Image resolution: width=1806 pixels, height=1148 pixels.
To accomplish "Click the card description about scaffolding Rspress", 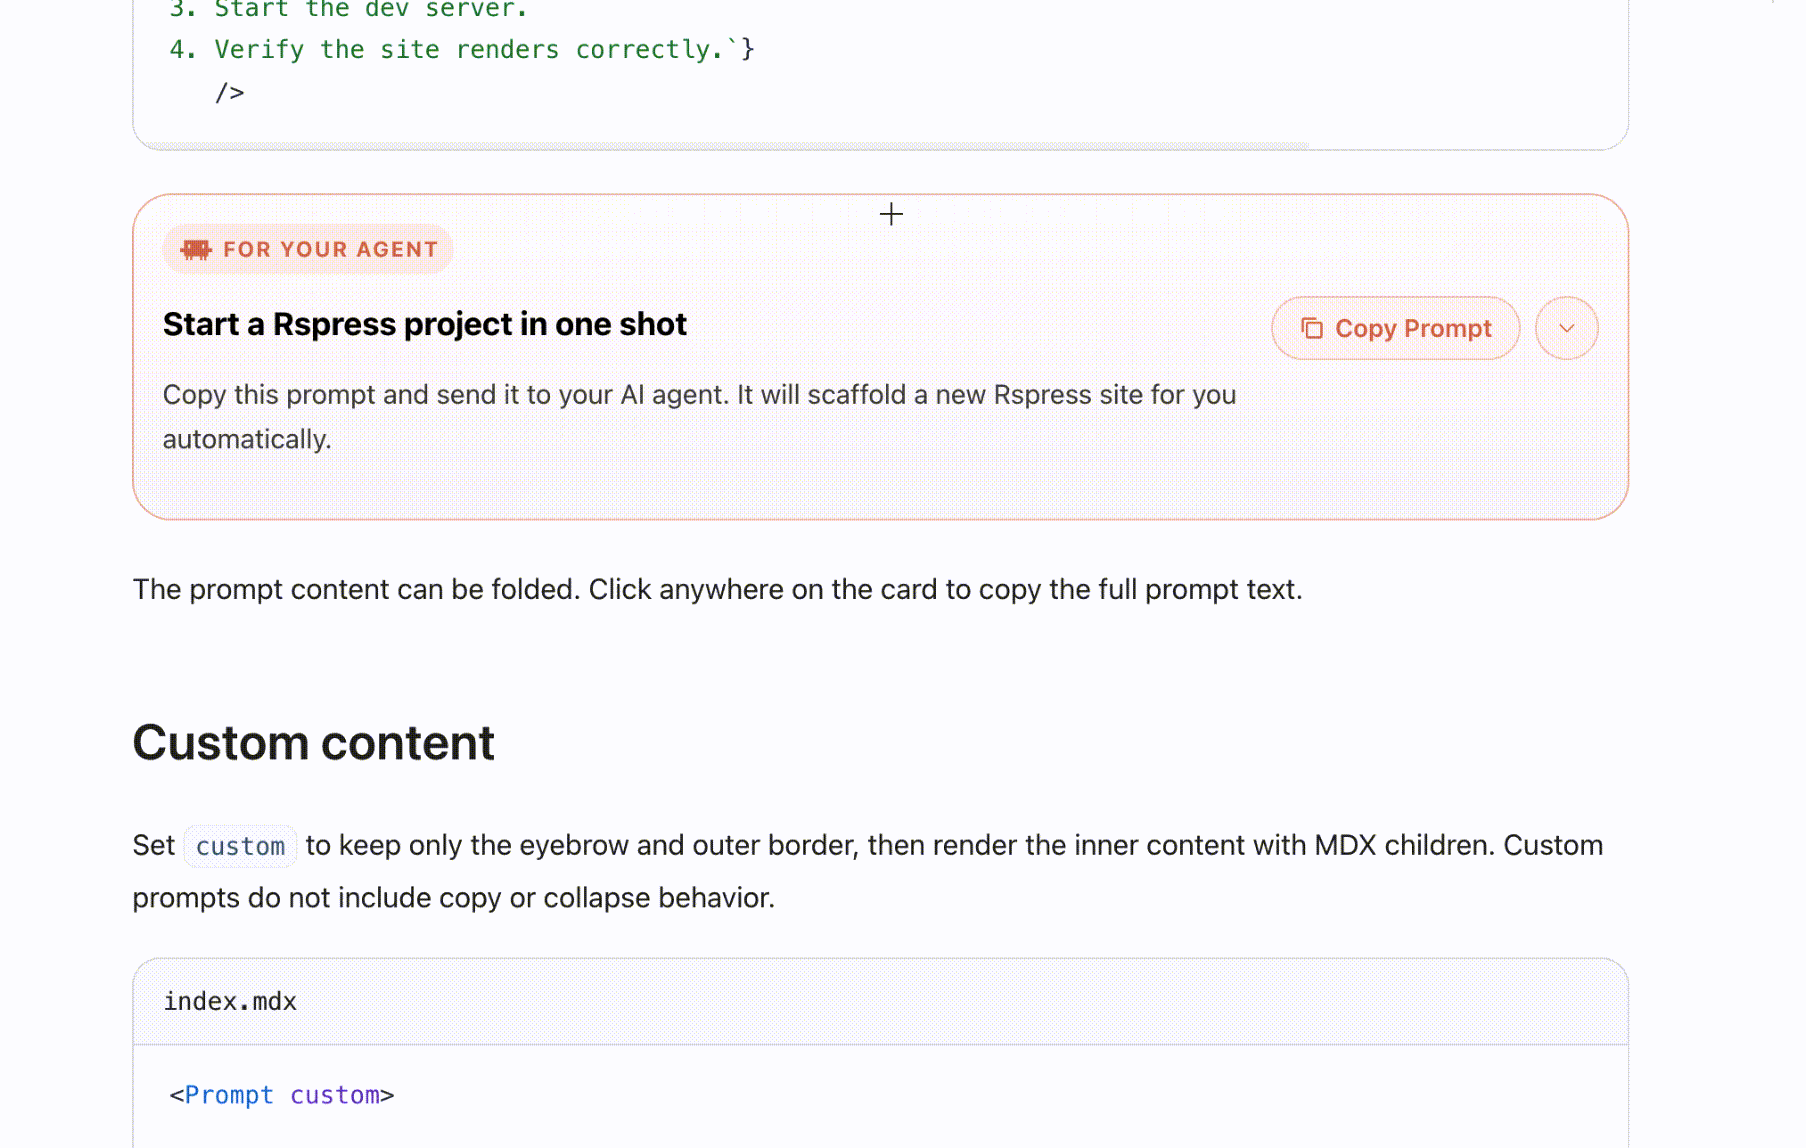I will coord(699,395).
